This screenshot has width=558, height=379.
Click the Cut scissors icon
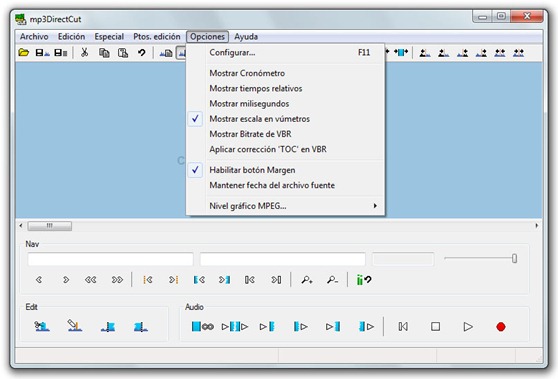[84, 53]
